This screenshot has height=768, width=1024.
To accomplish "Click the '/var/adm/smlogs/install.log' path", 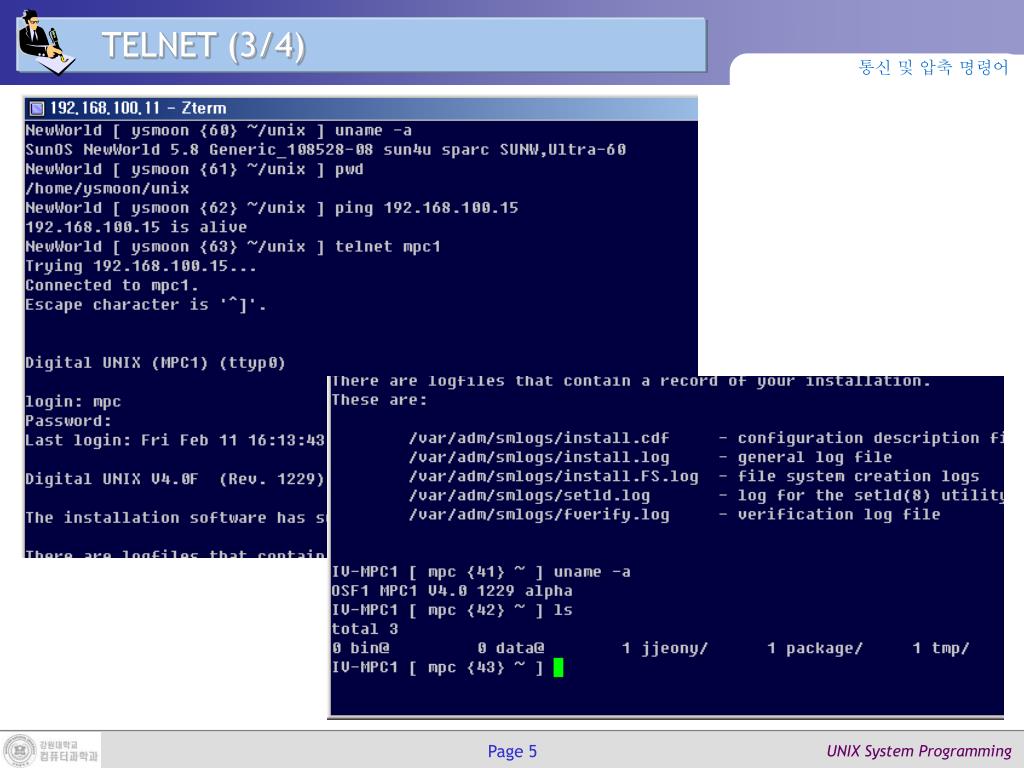I will pyautogui.click(x=539, y=457).
